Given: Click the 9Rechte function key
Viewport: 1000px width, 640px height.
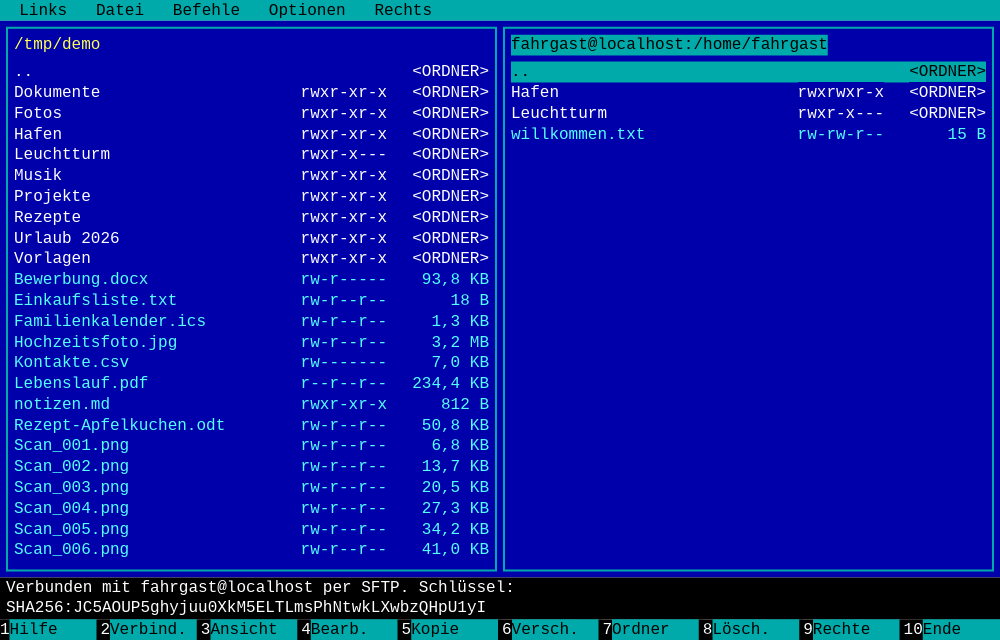Looking at the screenshot, I should tap(849, 629).
